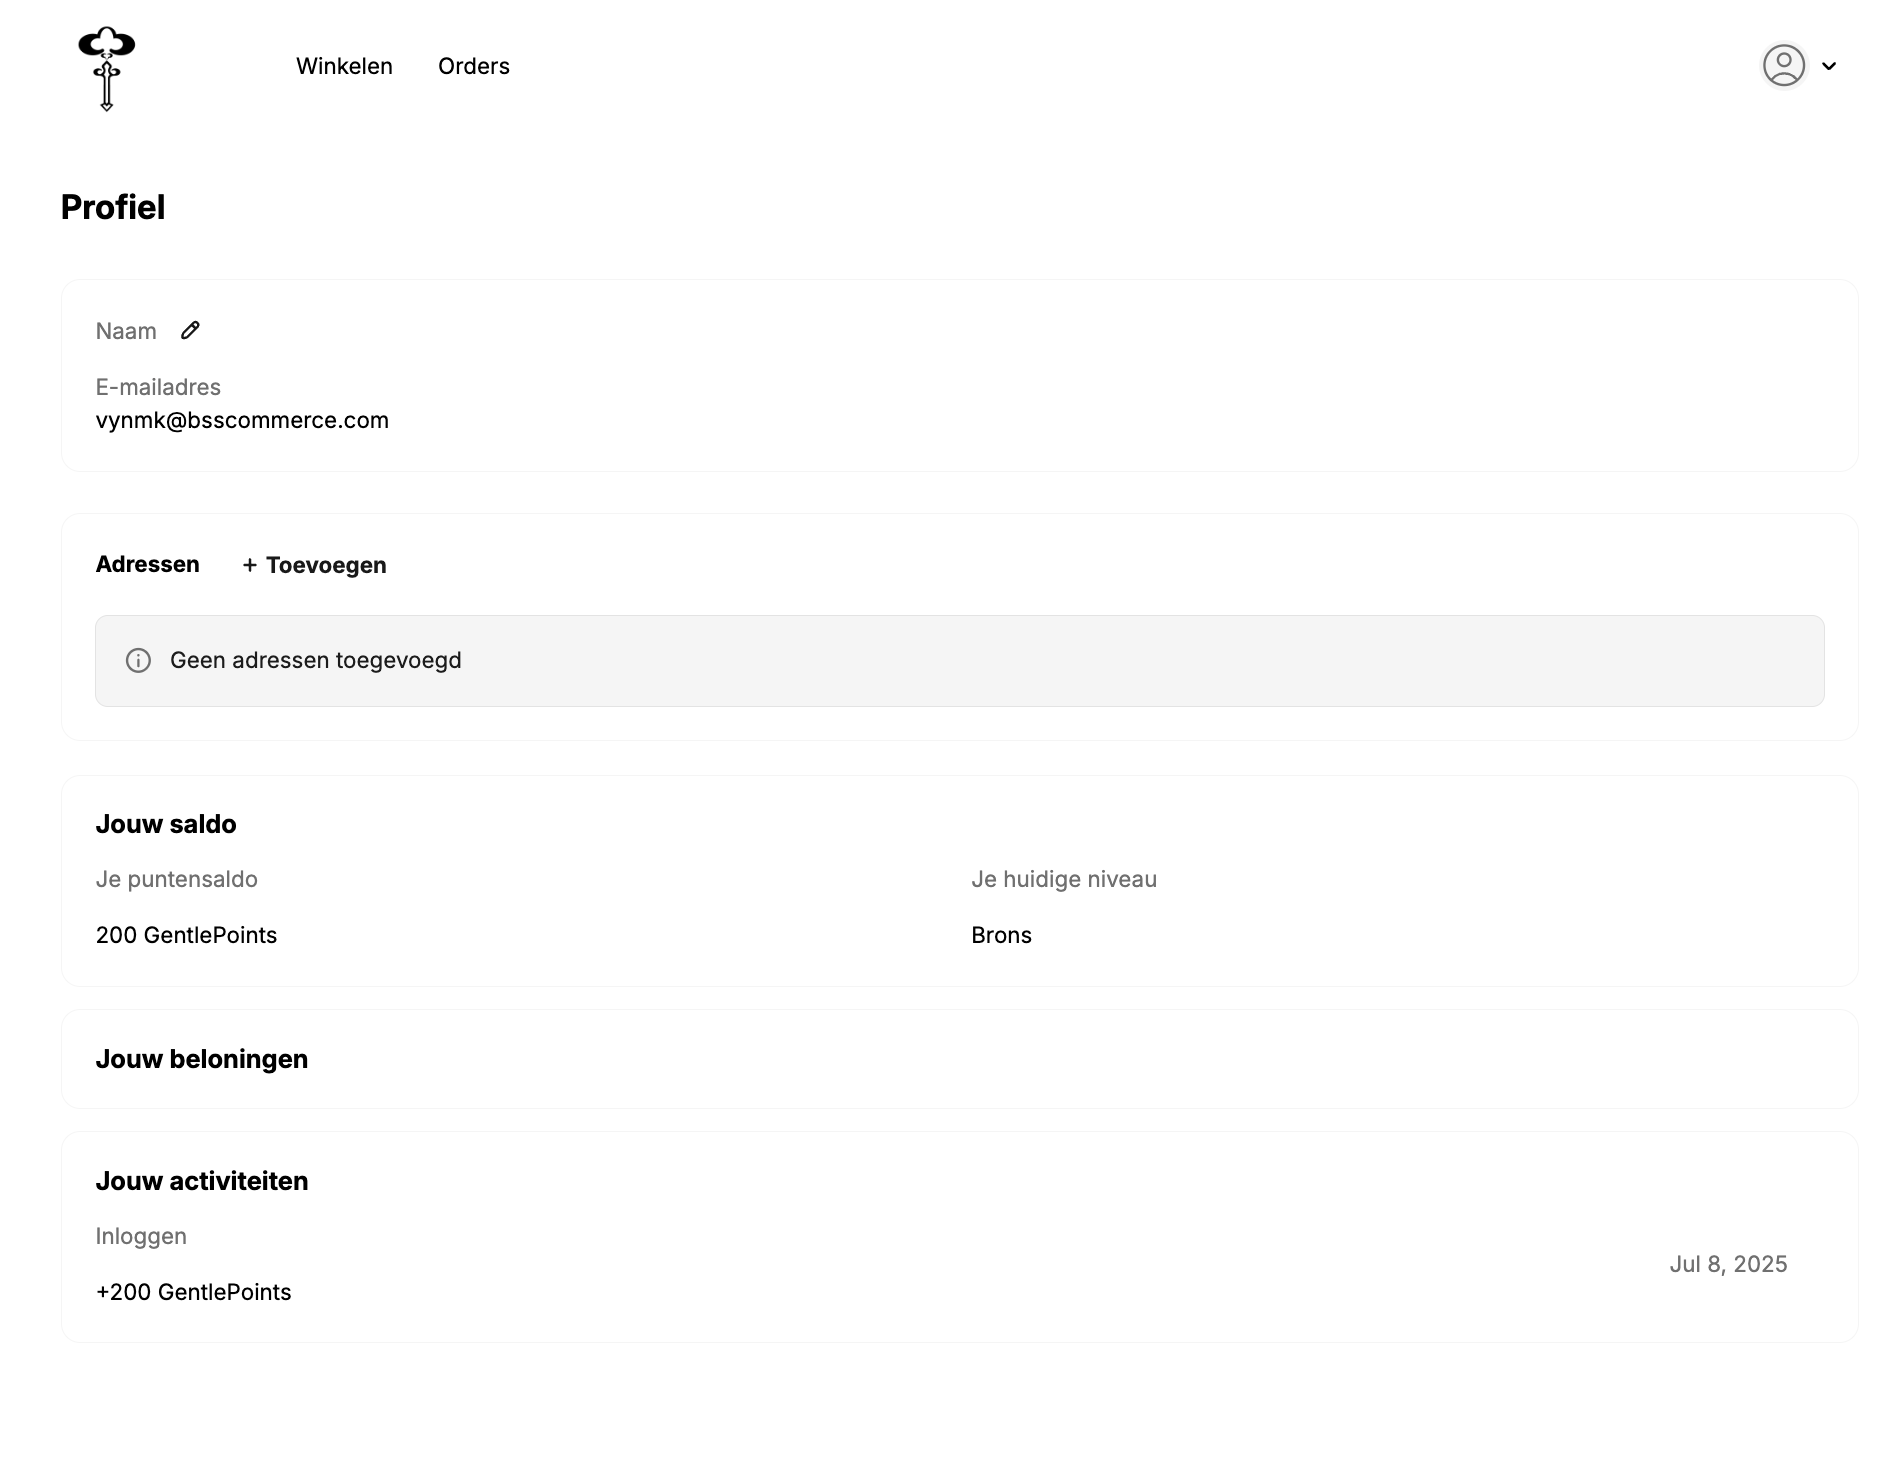The width and height of the screenshot is (1882, 1462).
Task: Open the account avatar icon
Action: [1783, 66]
